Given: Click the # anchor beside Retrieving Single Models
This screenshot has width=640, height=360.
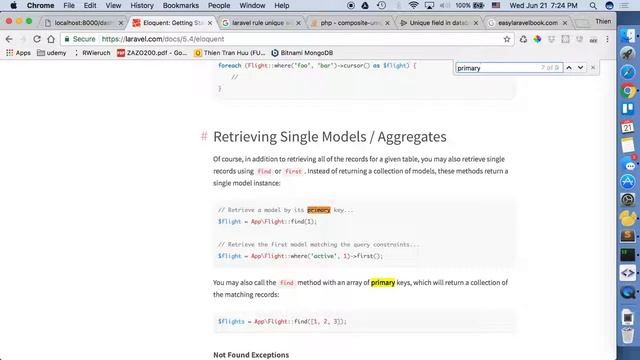Looking at the screenshot, I should coord(204,136).
